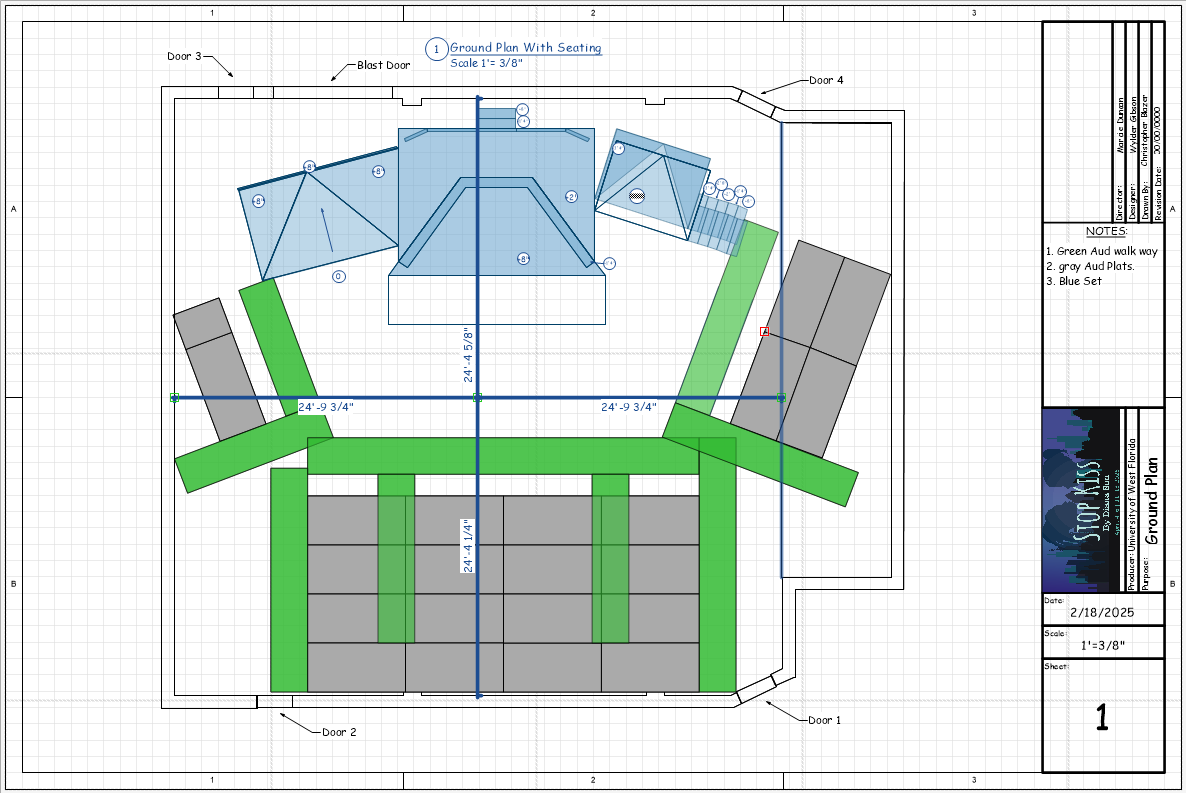This screenshot has height=793, width=1186.
Task: Click the hatched circle on the angled blue platform
Action: point(636,196)
